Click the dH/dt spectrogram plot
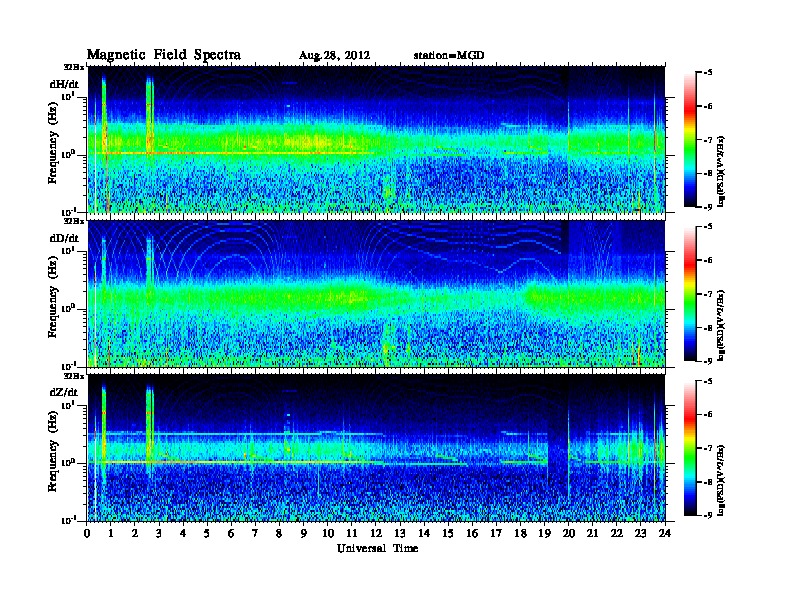The height and width of the screenshot is (612, 792). click(x=376, y=139)
